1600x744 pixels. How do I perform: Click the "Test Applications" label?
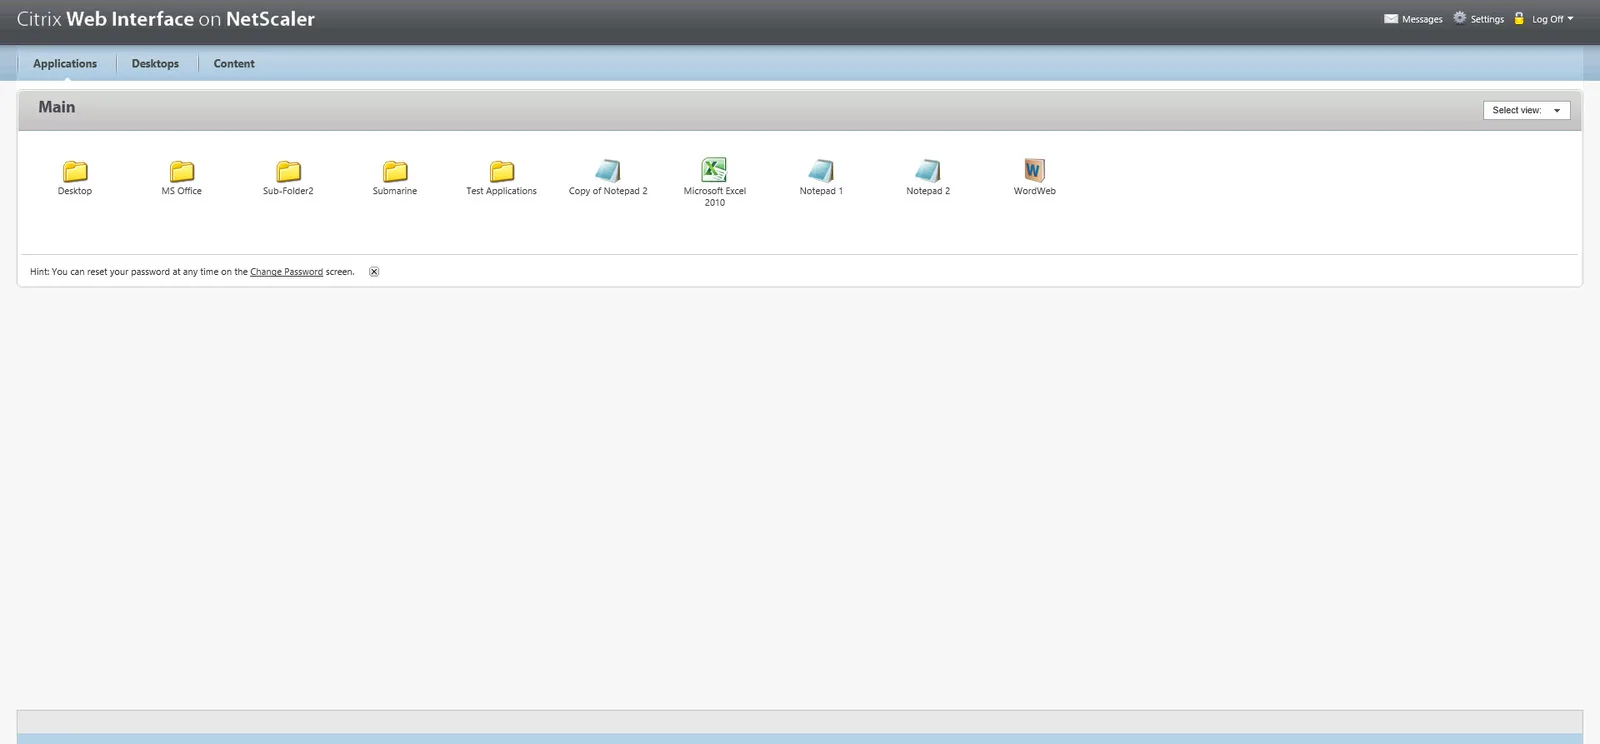pos(502,191)
